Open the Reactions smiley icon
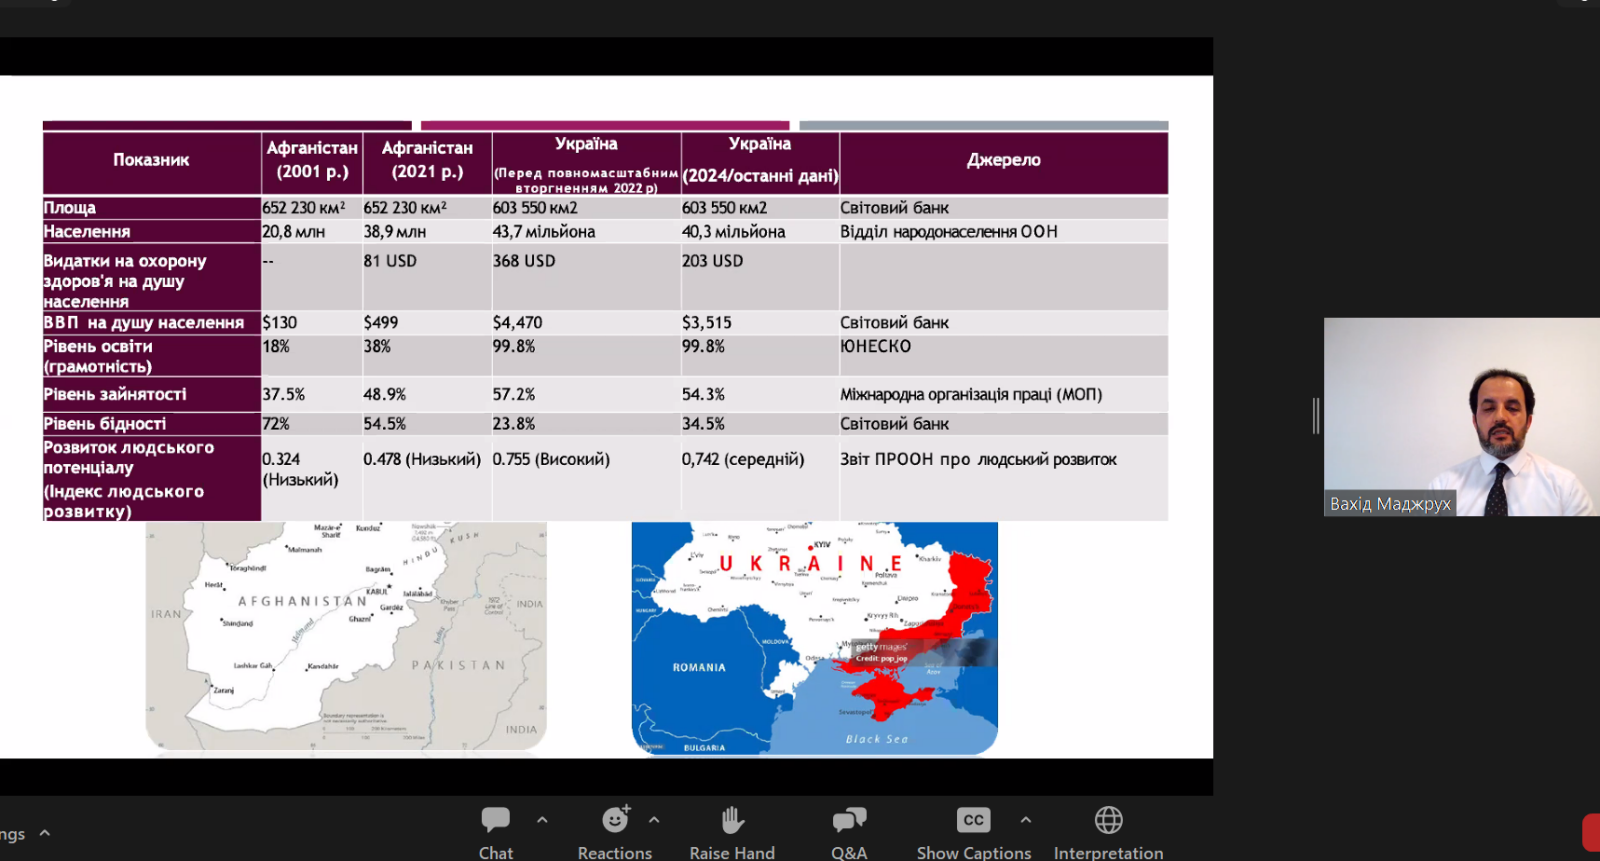The image size is (1600, 861). [x=615, y=821]
